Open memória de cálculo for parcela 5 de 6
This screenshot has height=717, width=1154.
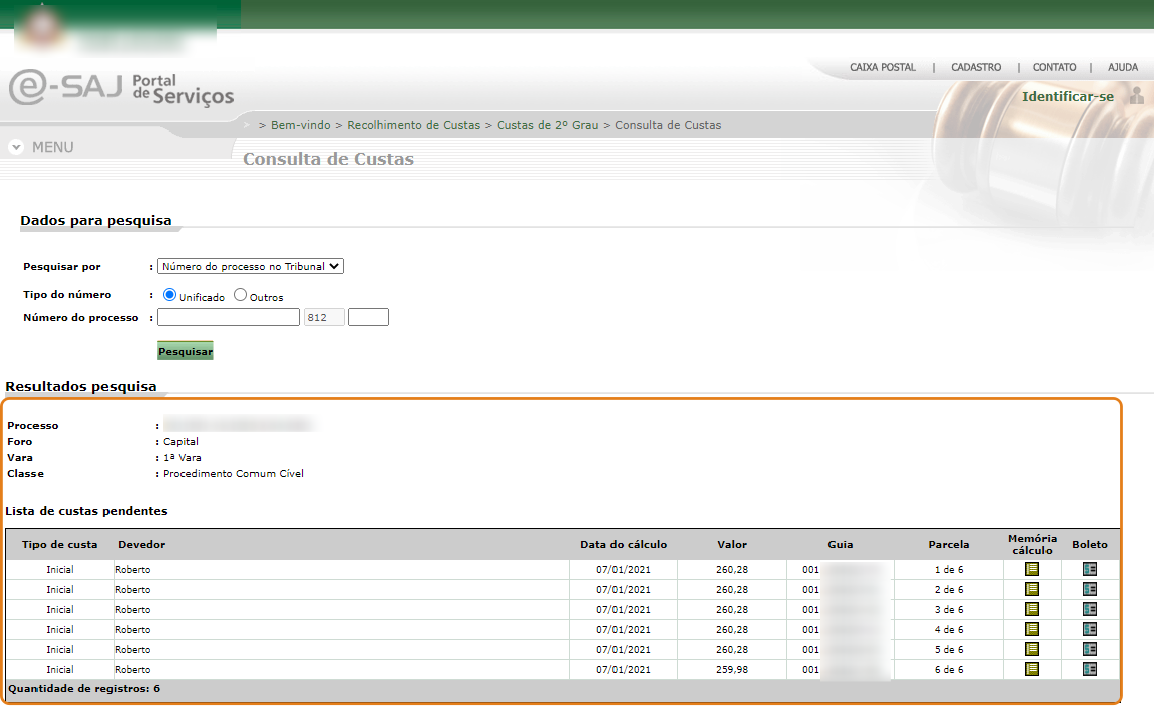click(1032, 649)
